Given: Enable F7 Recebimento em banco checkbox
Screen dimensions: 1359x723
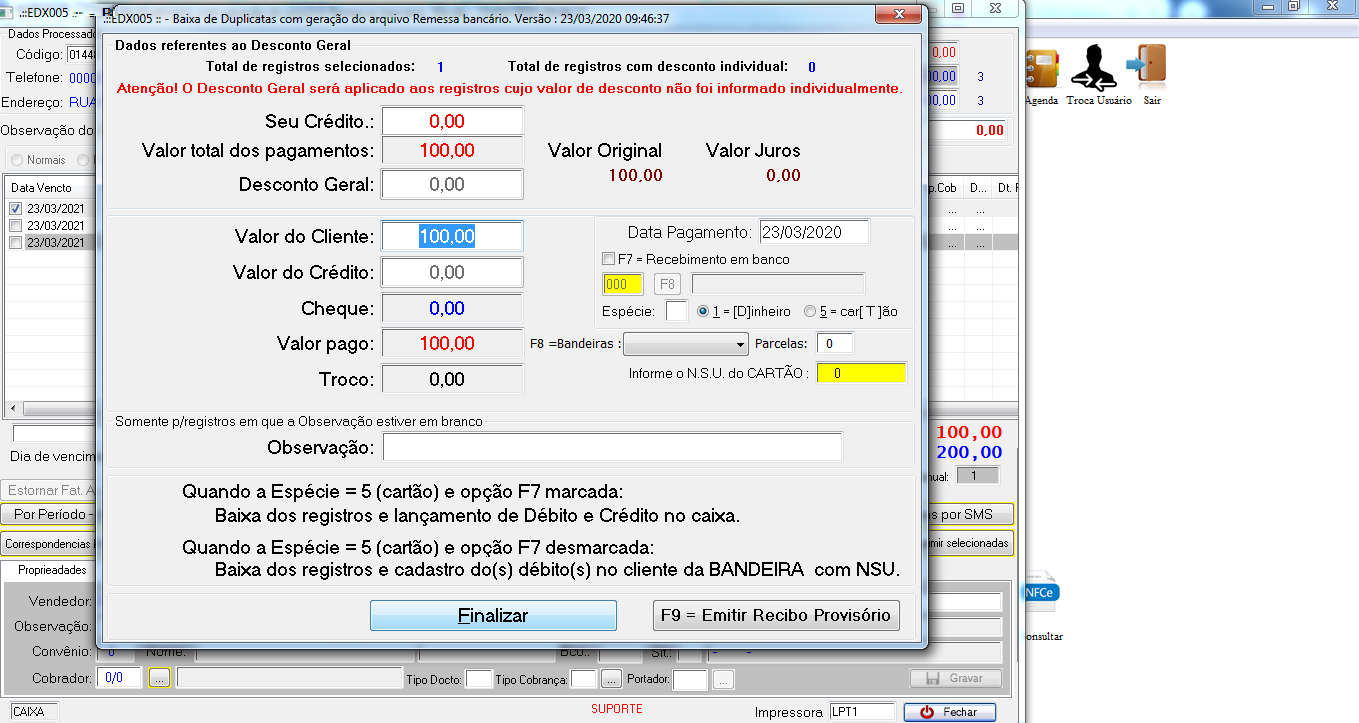Looking at the screenshot, I should tap(609, 259).
